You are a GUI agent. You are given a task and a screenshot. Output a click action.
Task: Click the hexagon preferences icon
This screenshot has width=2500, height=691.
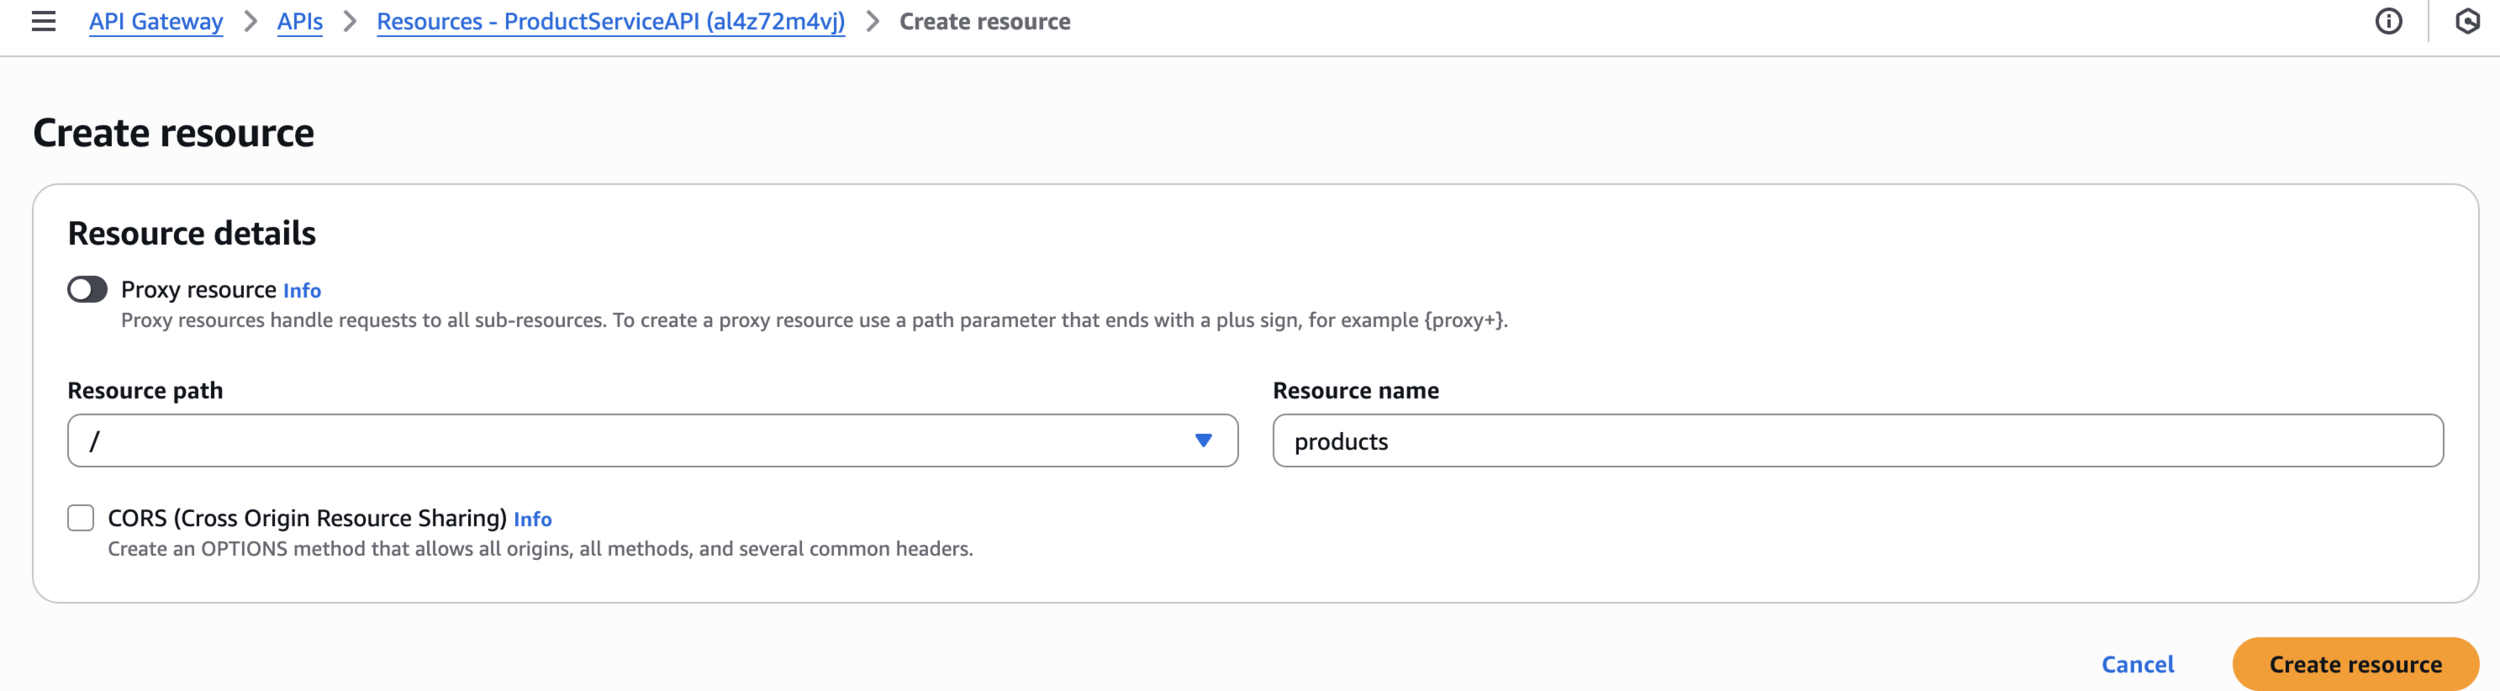(2466, 21)
